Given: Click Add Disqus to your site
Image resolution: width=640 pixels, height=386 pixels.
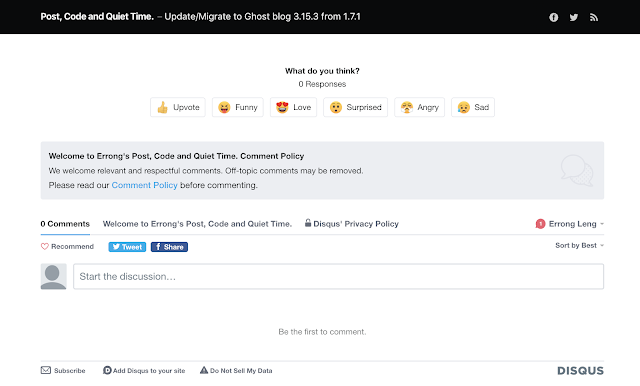Looking at the screenshot, I should click(144, 370).
